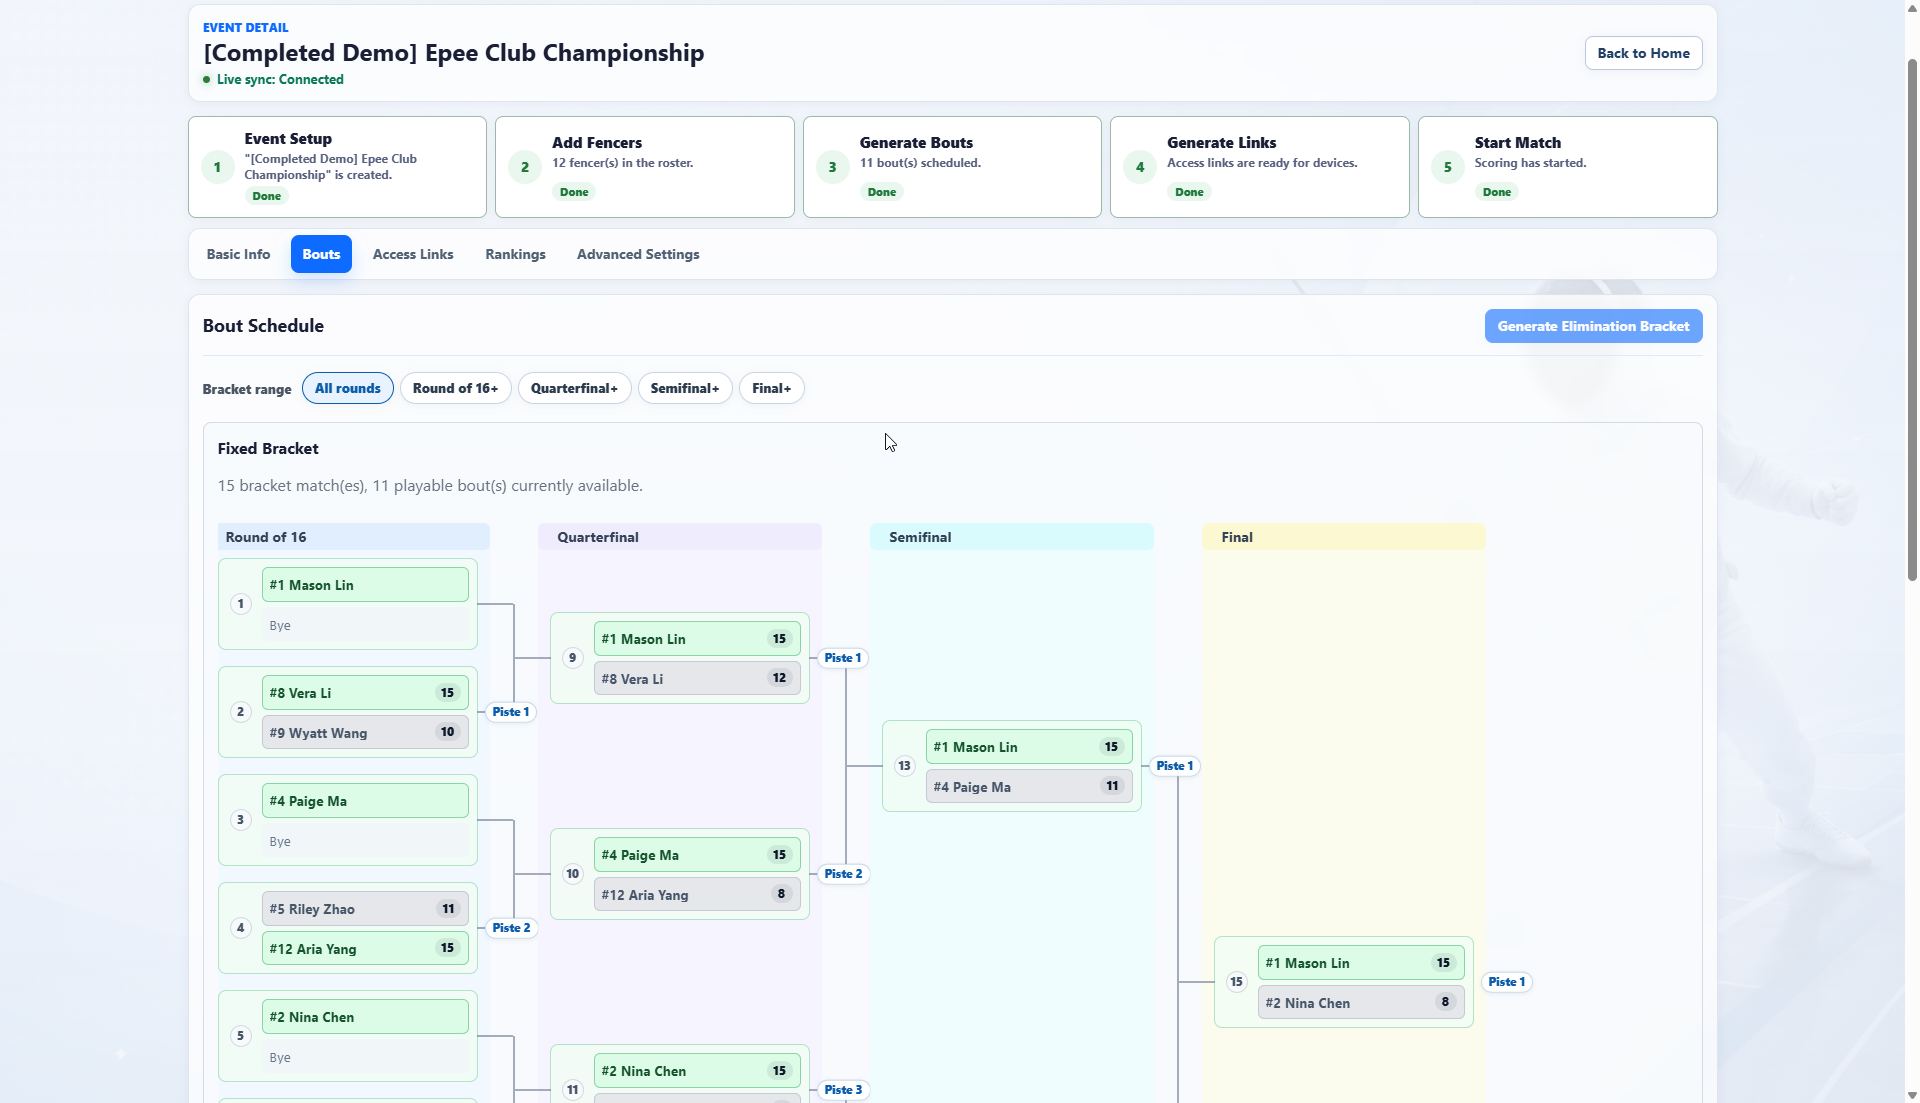The image size is (1920, 1103).
Task: Click Piste 3 tag on bout 11
Action: [843, 1090]
